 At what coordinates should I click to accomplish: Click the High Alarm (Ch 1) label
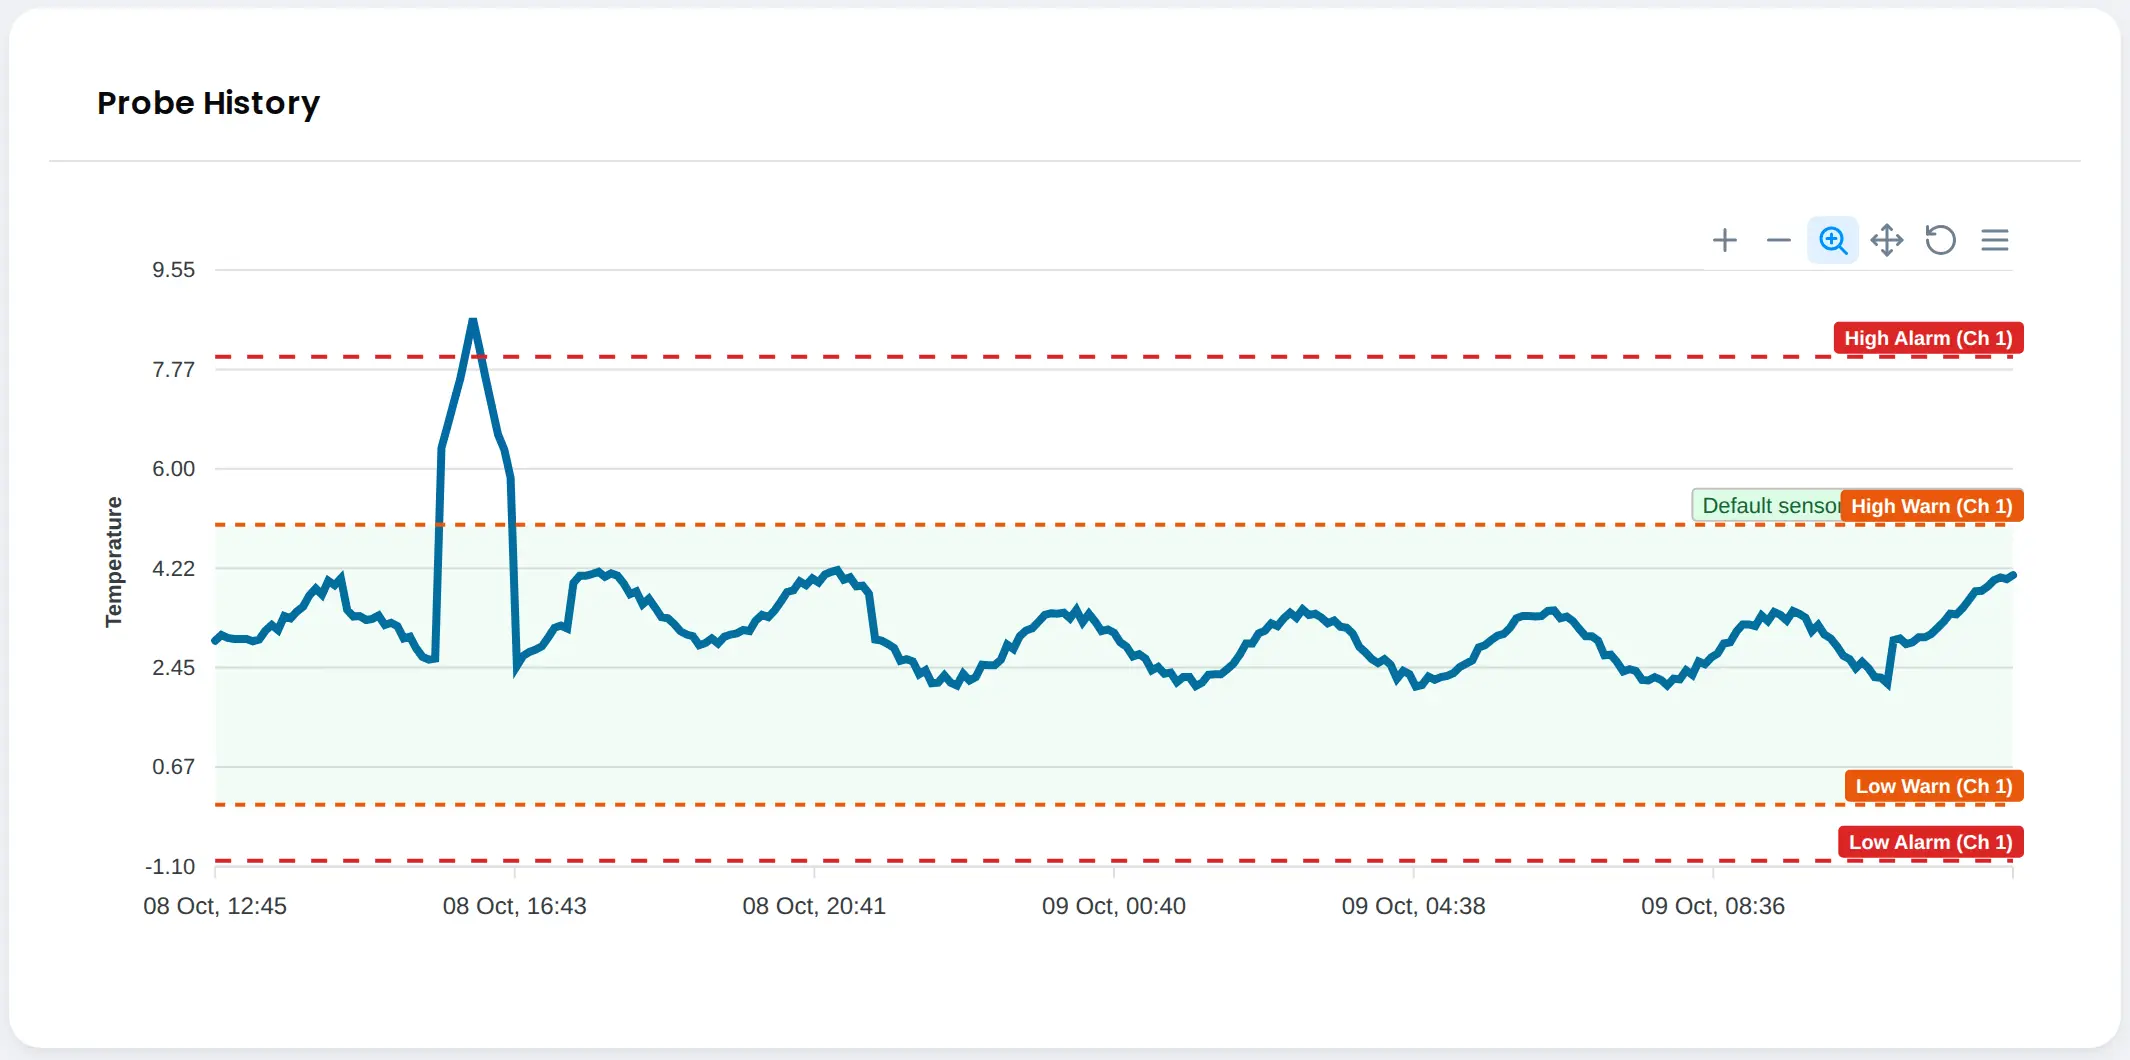pyautogui.click(x=1928, y=338)
